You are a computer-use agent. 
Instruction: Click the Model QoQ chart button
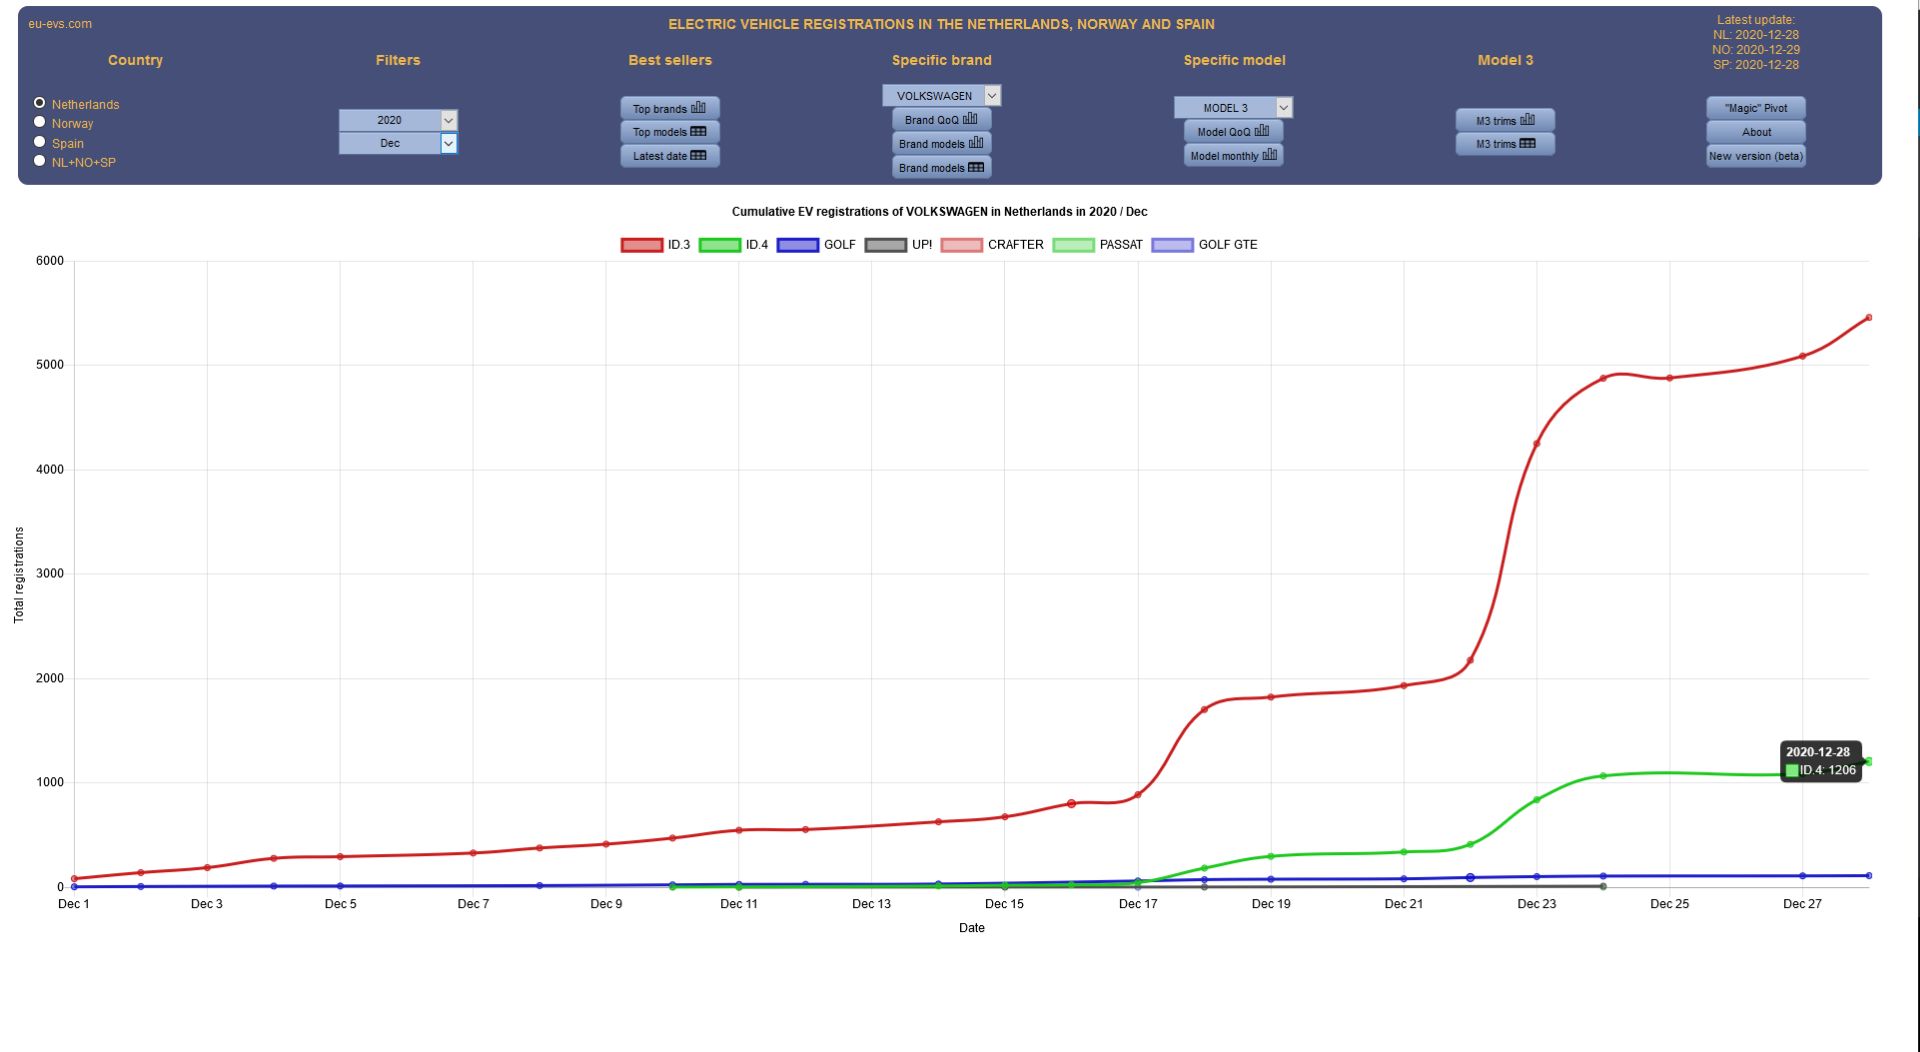[x=1233, y=132]
